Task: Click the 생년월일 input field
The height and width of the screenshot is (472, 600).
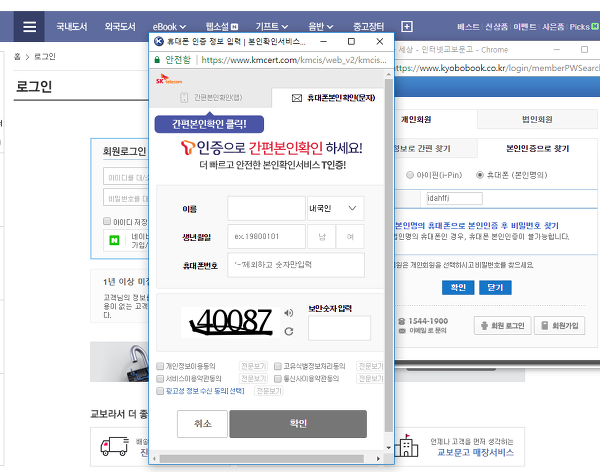Action: (x=266, y=237)
